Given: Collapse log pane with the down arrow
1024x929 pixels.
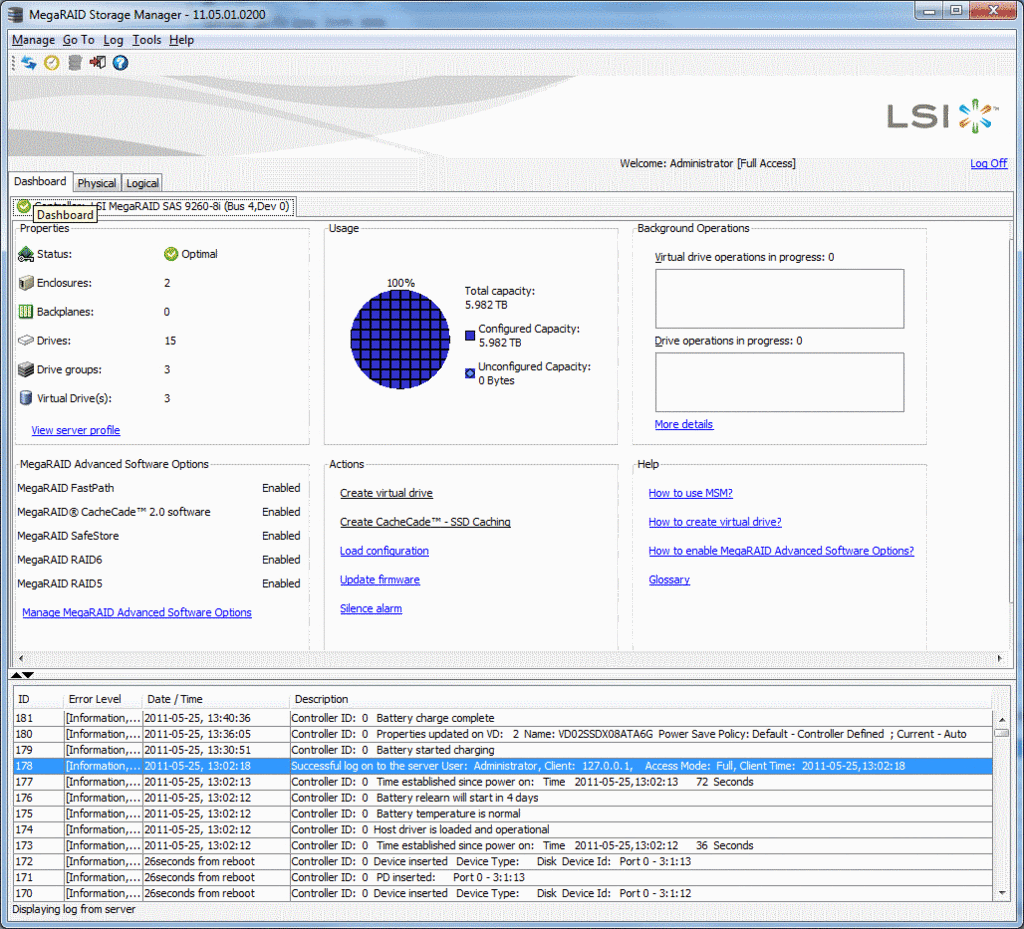Looking at the screenshot, I should pyautogui.click(x=29, y=676).
